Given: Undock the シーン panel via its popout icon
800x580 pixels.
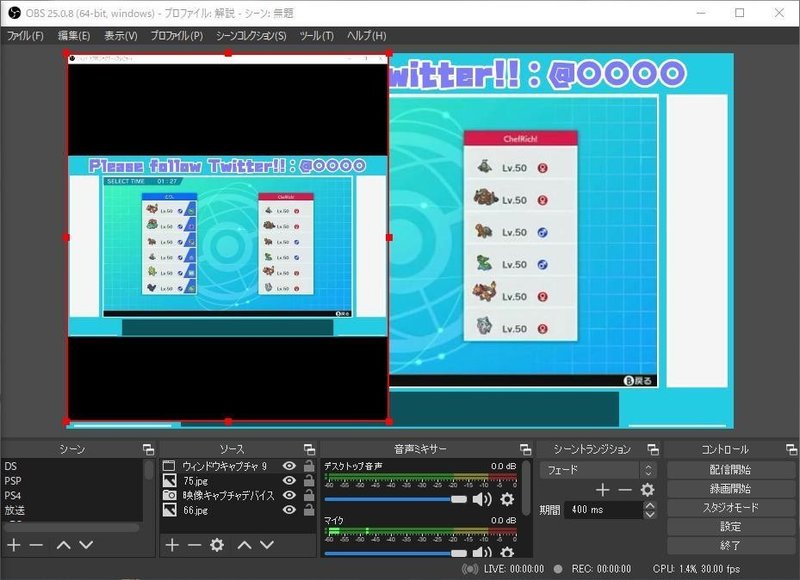Looking at the screenshot, I should click(x=148, y=449).
